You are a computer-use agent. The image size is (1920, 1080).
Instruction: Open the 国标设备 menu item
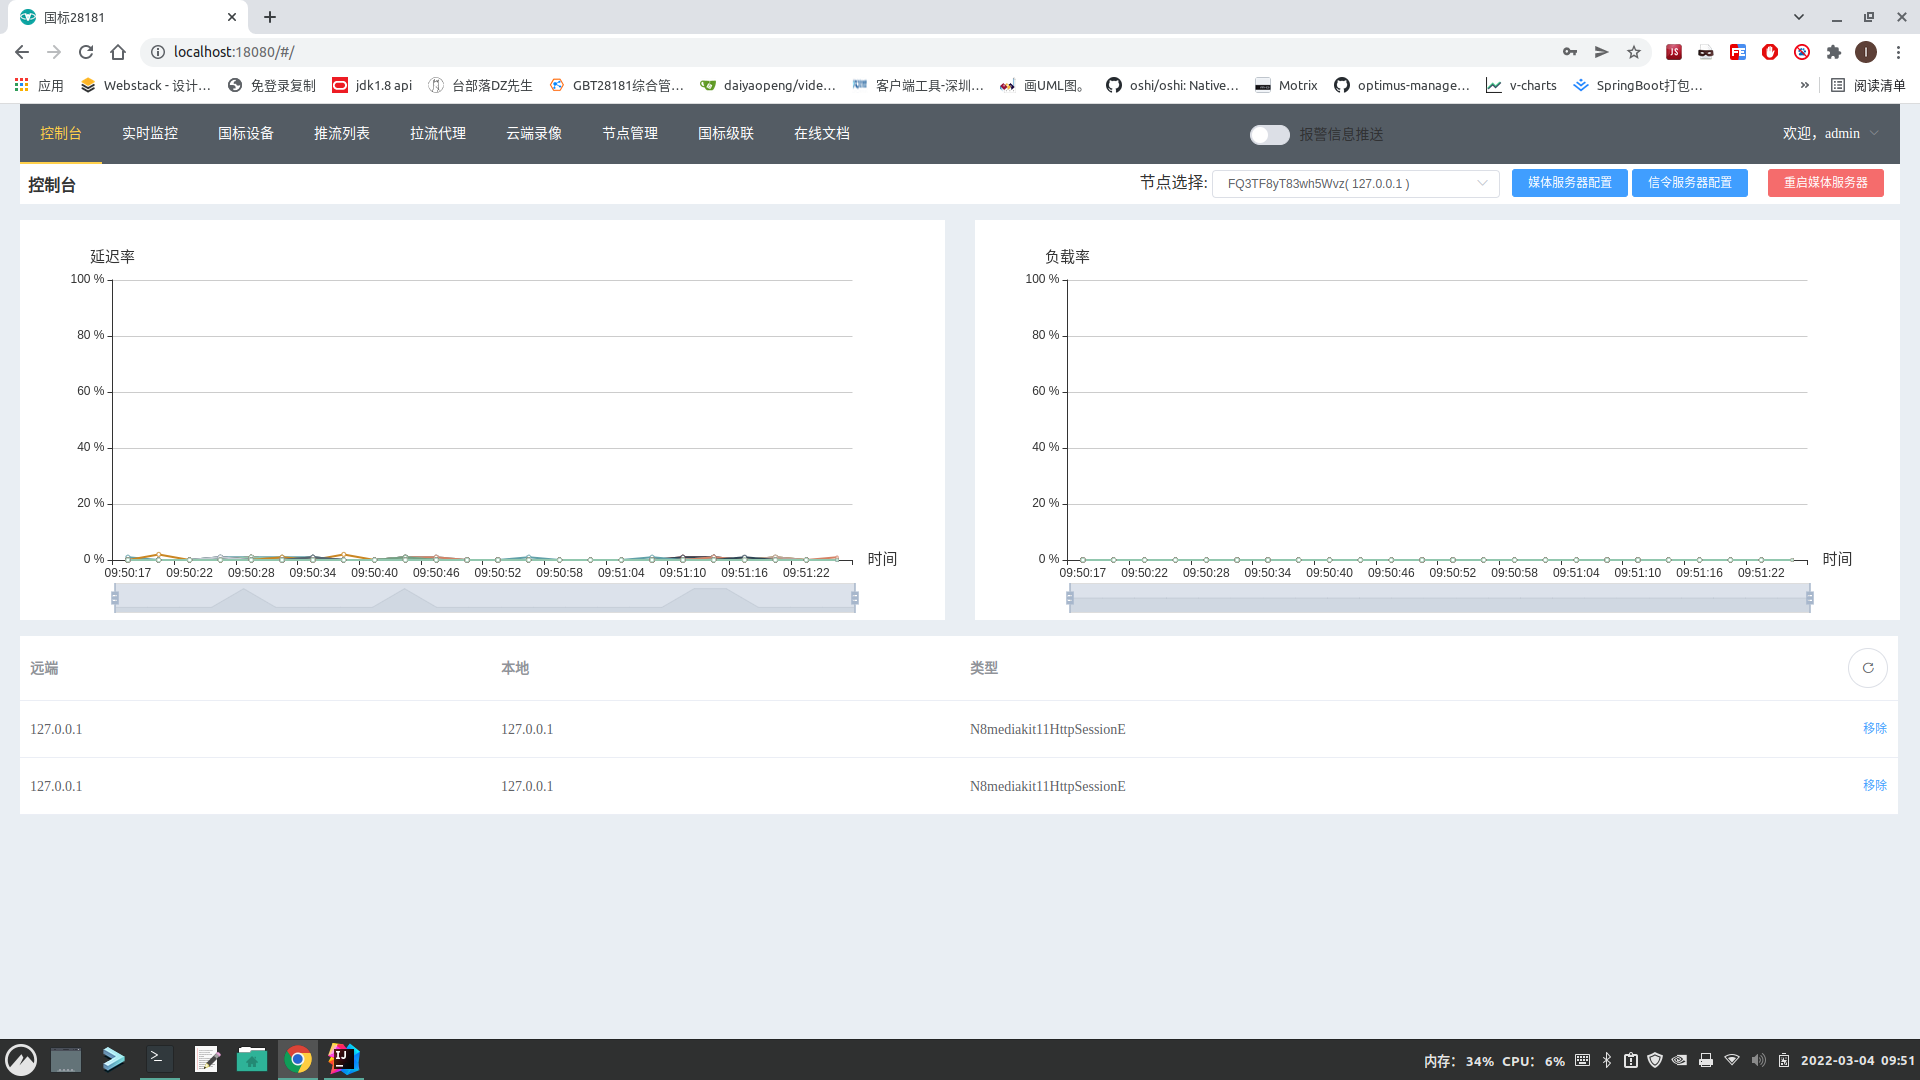(x=246, y=134)
